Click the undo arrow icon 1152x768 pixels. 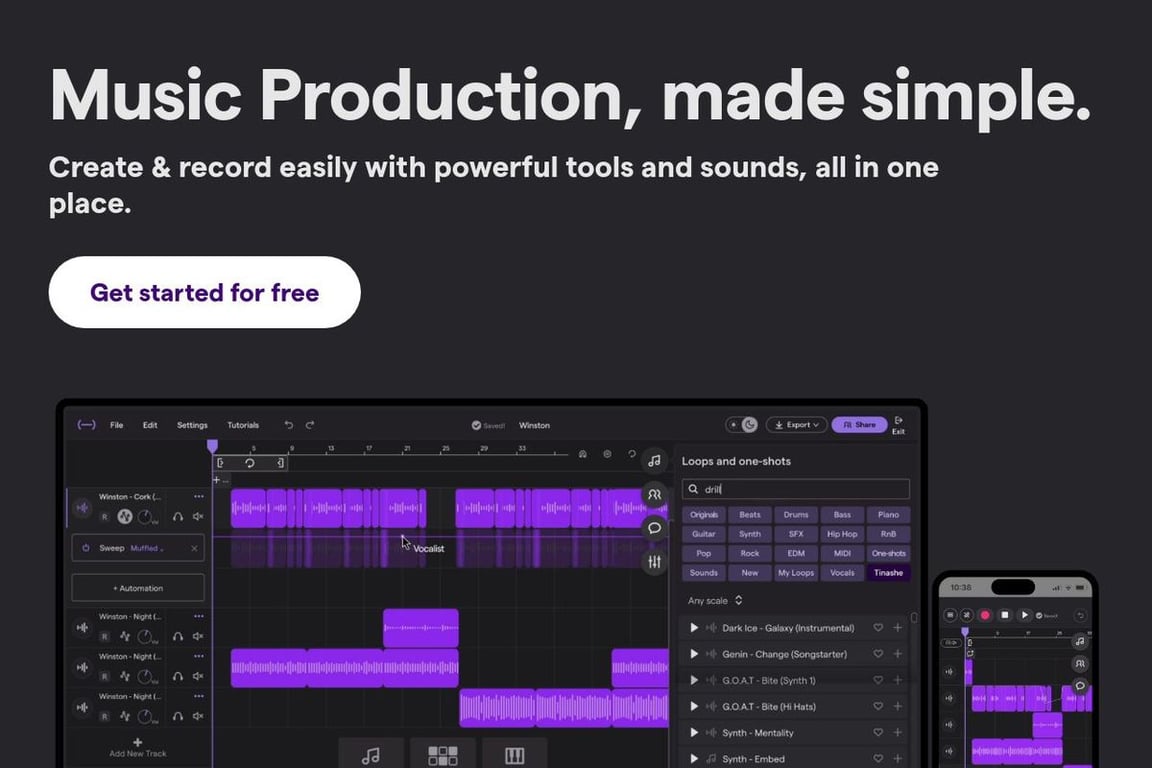(x=289, y=425)
